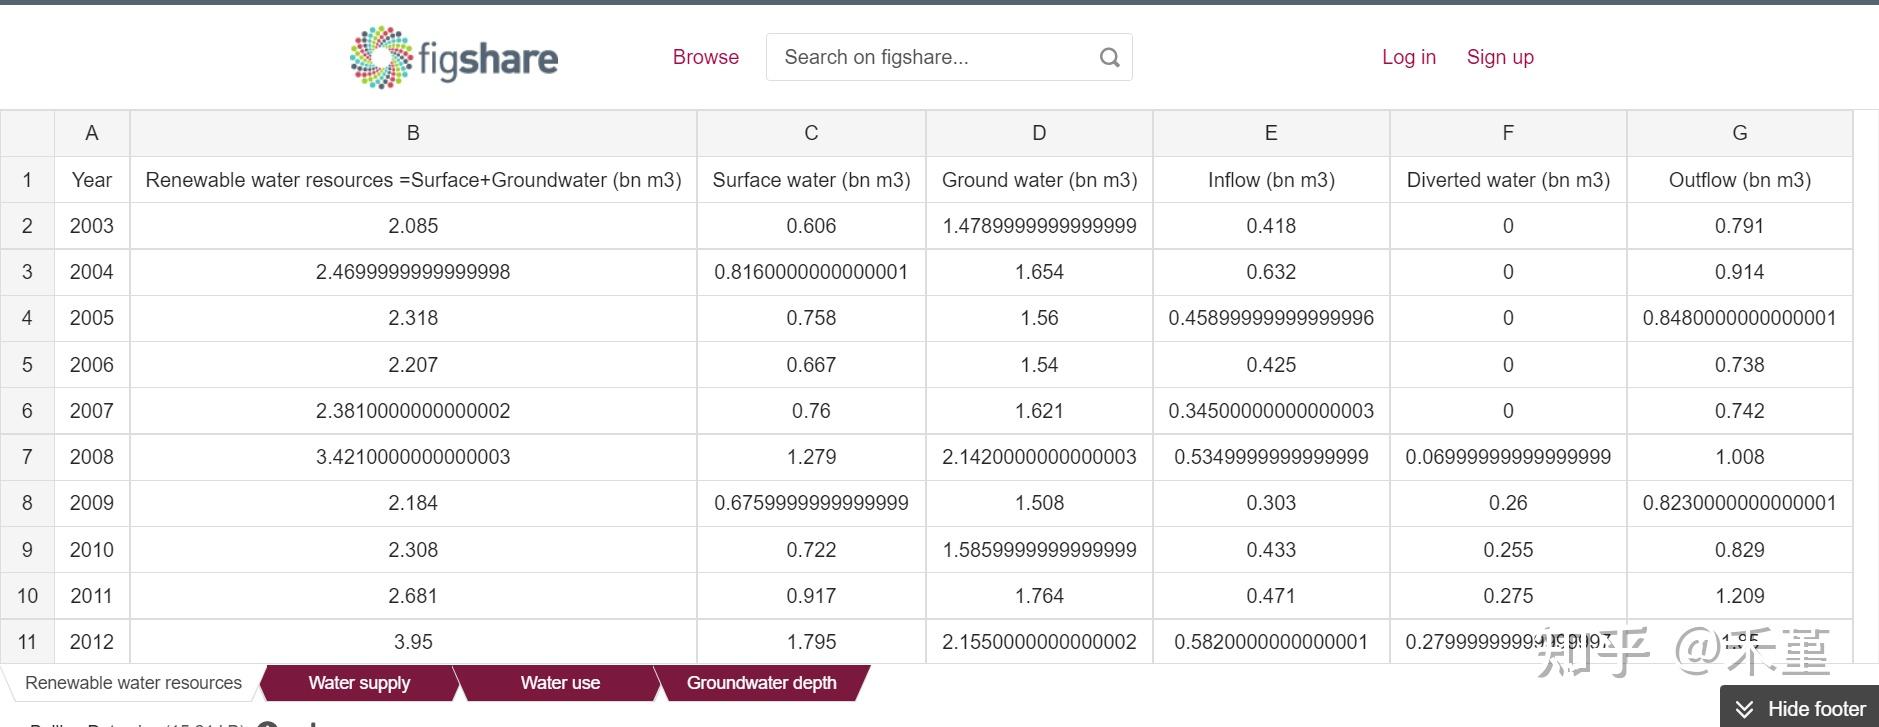Open the Browse link
This screenshot has height=727, width=1879.
tap(705, 57)
